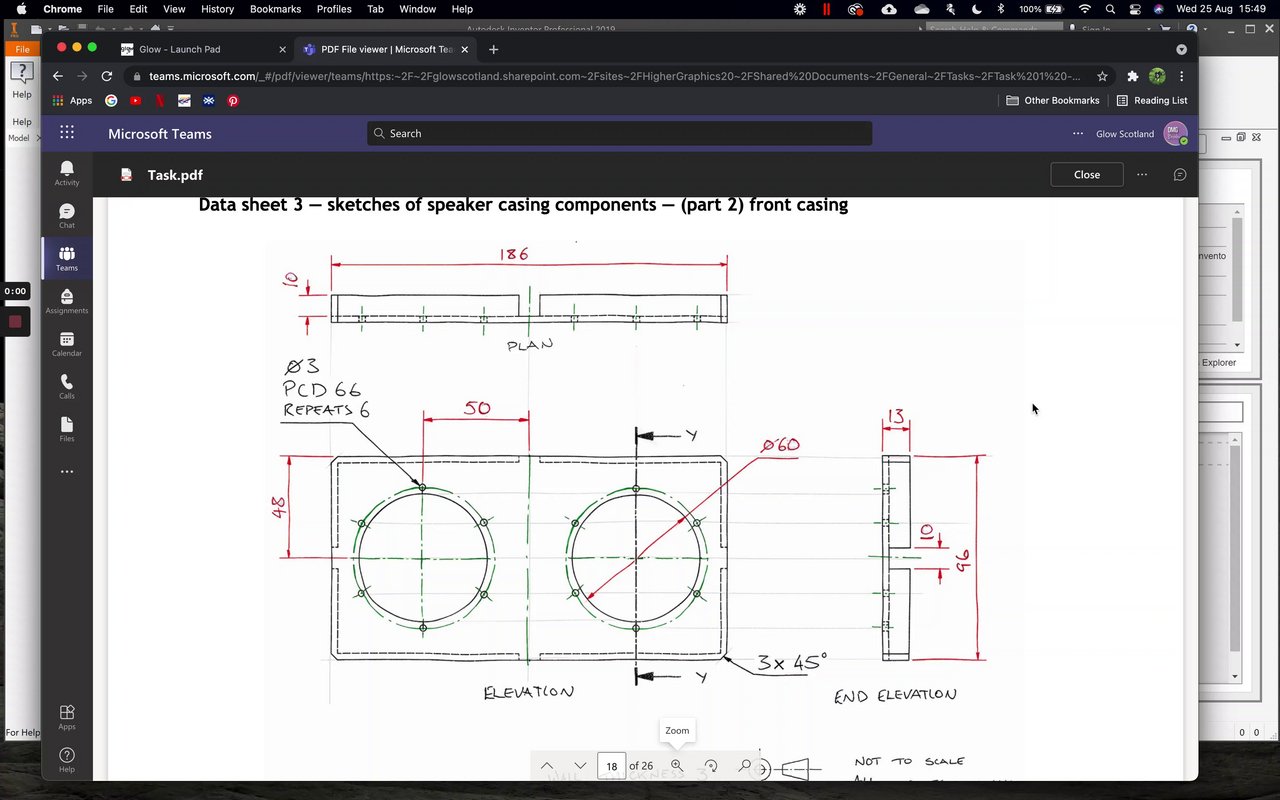Open Calendar in the Teams sidebar
The width and height of the screenshot is (1280, 800).
(x=67, y=344)
